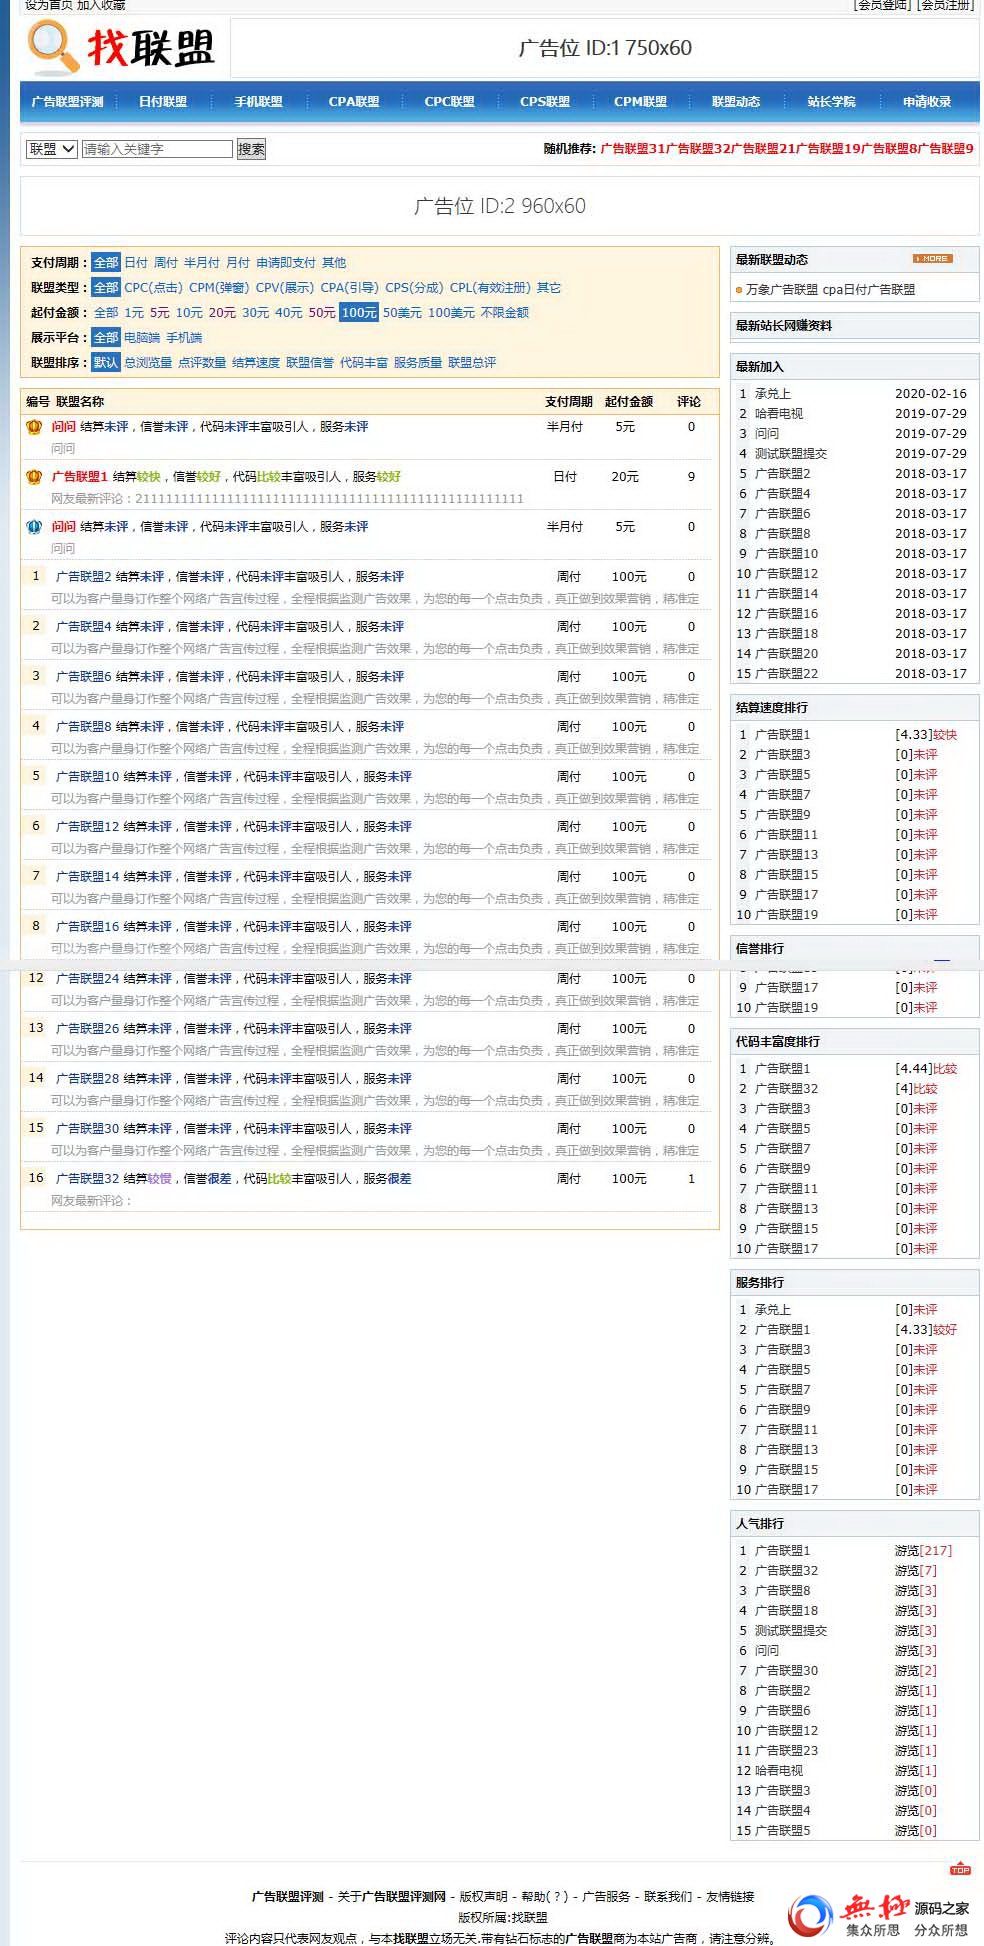Sort alliances by 总浏览量
The image size is (984, 1946).
point(148,363)
